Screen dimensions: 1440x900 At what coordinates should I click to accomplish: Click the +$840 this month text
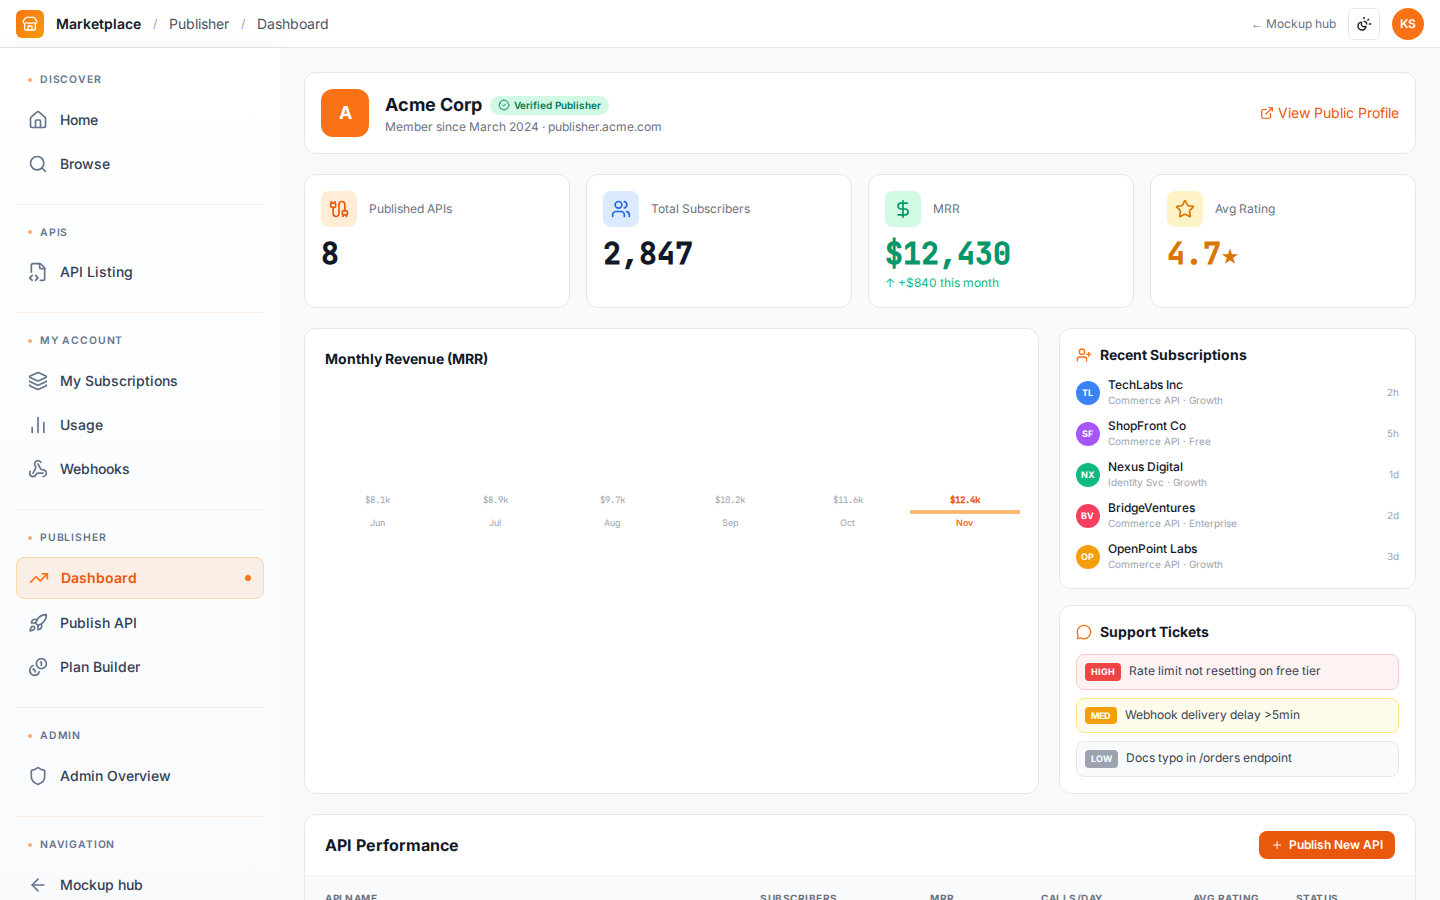click(942, 283)
